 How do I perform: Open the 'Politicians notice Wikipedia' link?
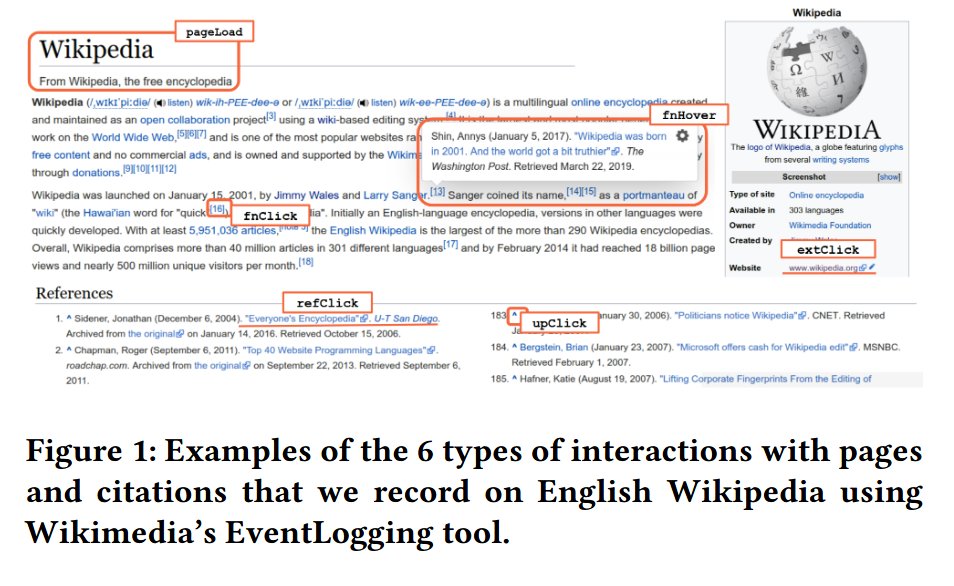(x=736, y=315)
